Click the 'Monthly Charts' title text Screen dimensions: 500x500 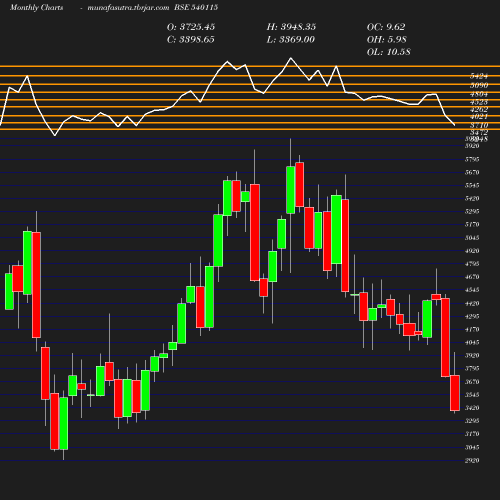(36, 8)
